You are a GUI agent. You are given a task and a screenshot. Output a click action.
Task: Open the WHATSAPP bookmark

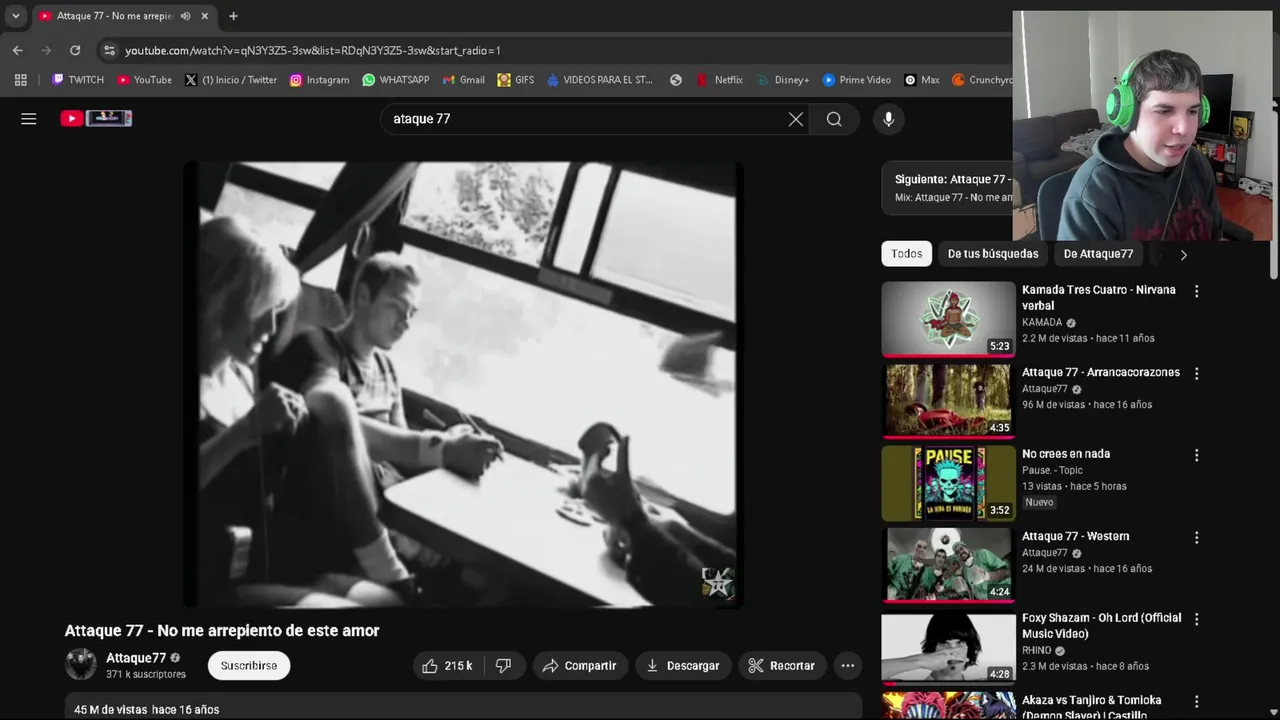click(x=396, y=80)
